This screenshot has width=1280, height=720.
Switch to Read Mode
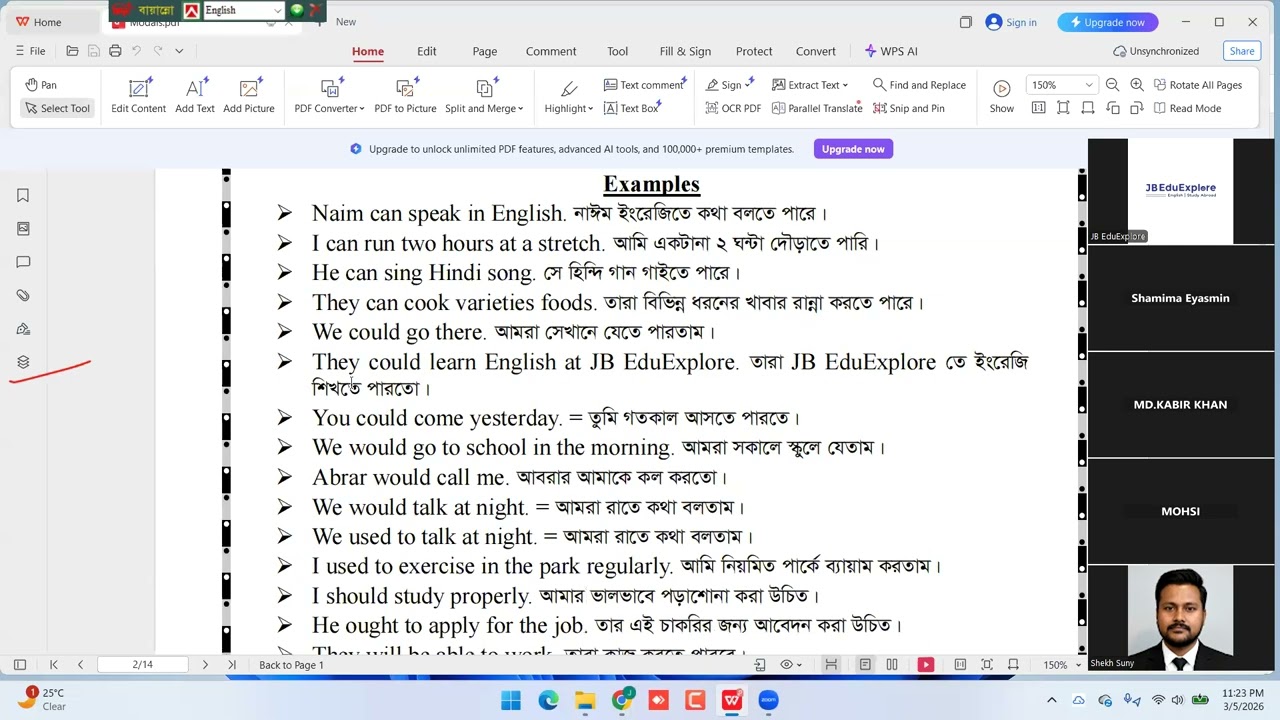[x=1187, y=108]
